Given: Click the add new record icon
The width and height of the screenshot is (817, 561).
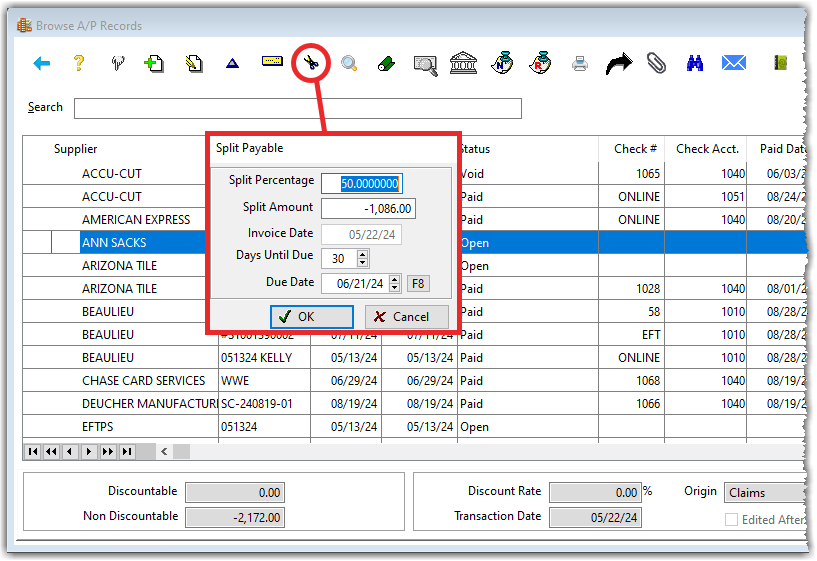Looking at the screenshot, I should pos(154,64).
